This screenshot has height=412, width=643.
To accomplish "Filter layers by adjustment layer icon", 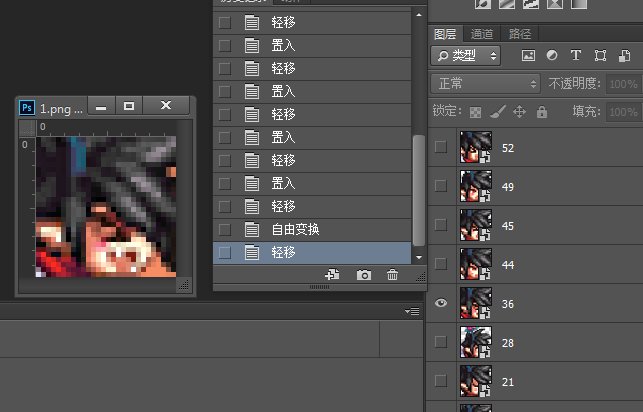I will click(x=552, y=55).
